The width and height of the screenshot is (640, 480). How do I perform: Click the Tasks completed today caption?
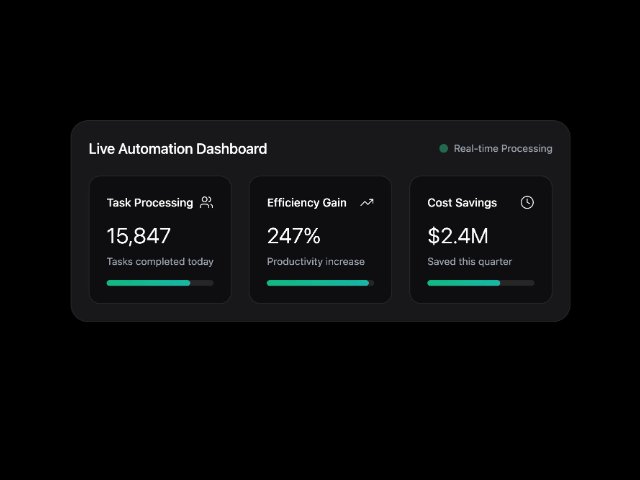click(160, 262)
